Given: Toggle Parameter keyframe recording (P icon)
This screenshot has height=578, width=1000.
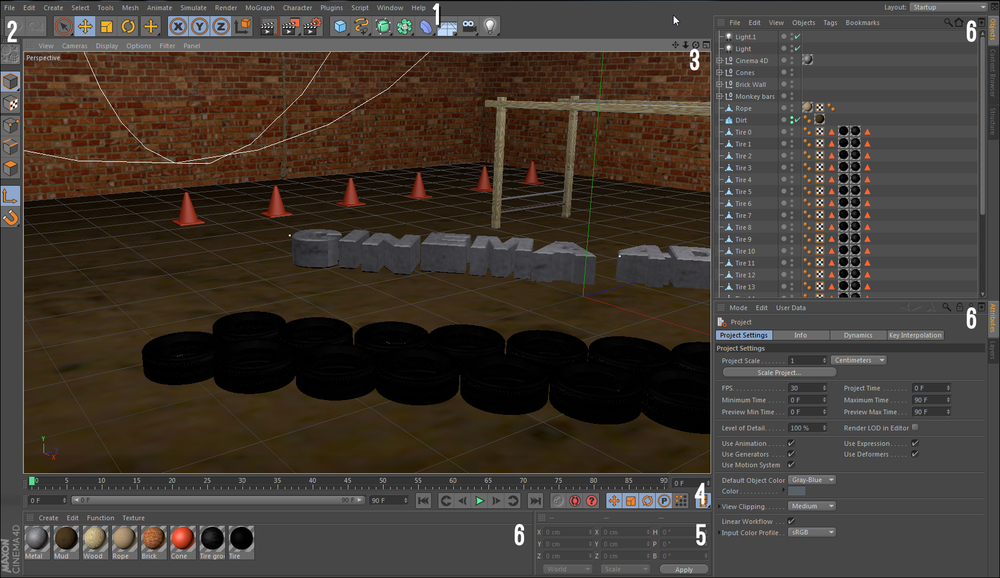Looking at the screenshot, I should click(x=664, y=501).
